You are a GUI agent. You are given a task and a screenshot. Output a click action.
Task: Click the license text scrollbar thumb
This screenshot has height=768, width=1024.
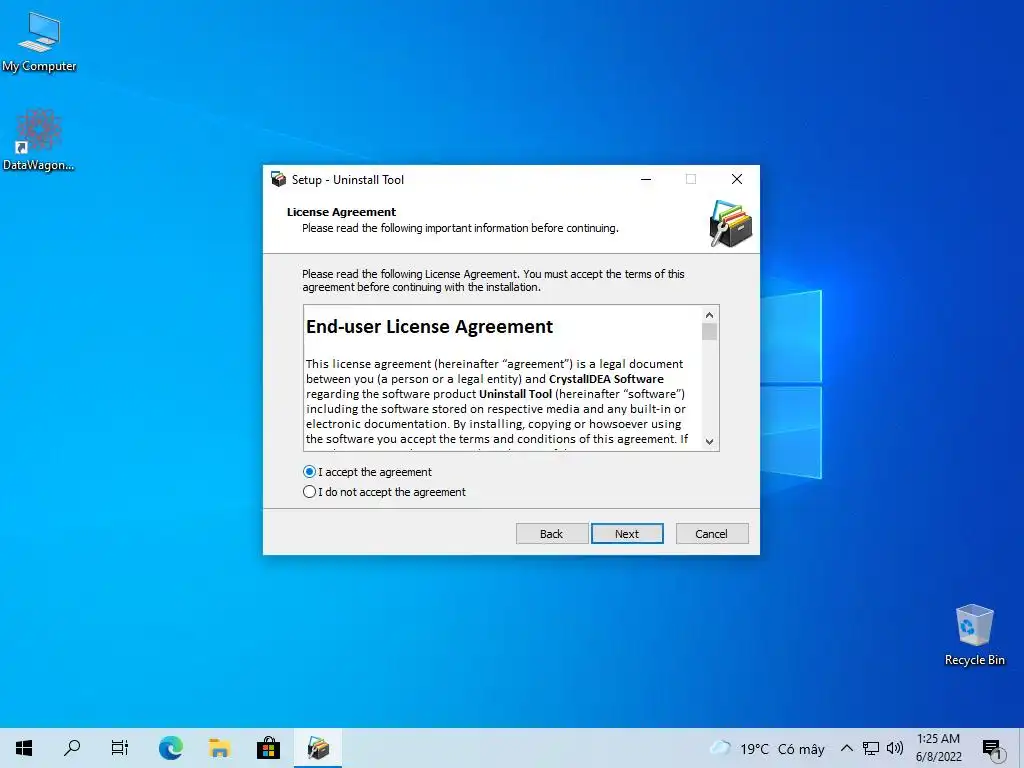pyautogui.click(x=709, y=332)
